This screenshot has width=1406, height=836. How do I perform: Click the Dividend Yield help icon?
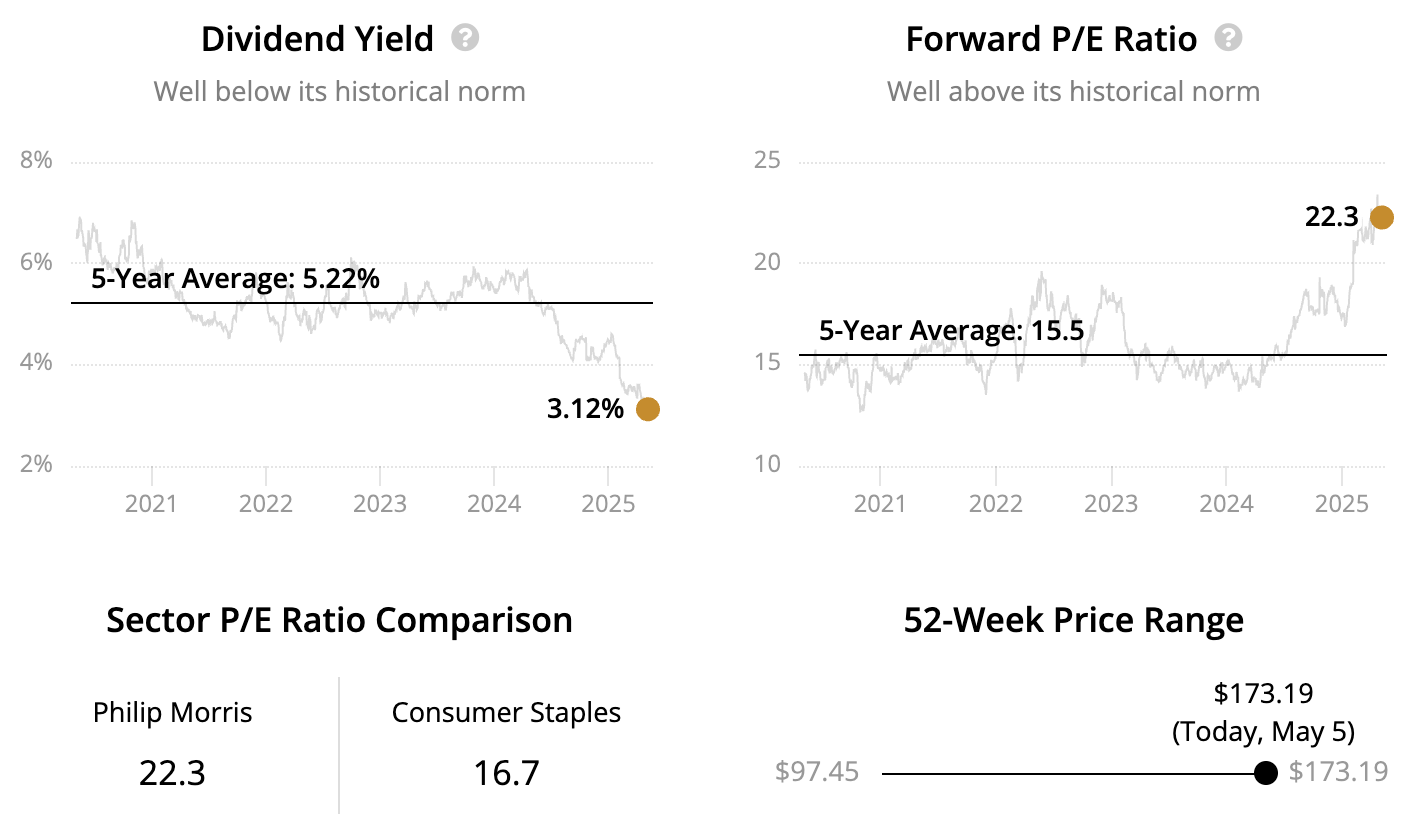click(465, 39)
